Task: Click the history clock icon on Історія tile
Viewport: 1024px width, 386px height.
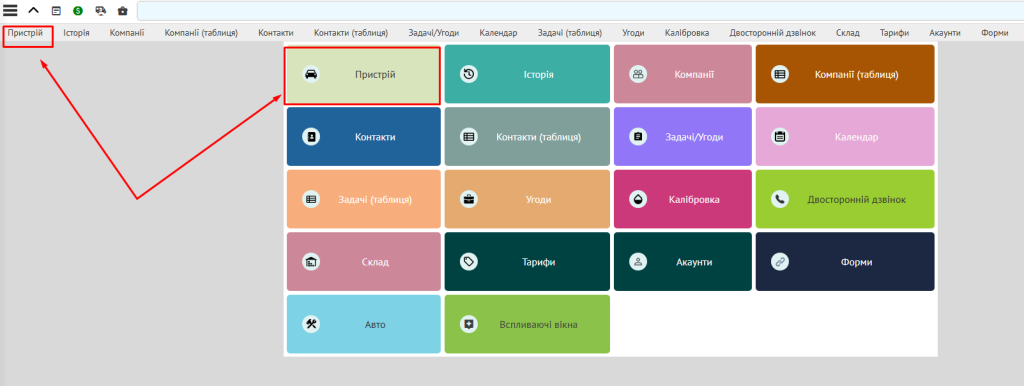Action: (x=469, y=74)
